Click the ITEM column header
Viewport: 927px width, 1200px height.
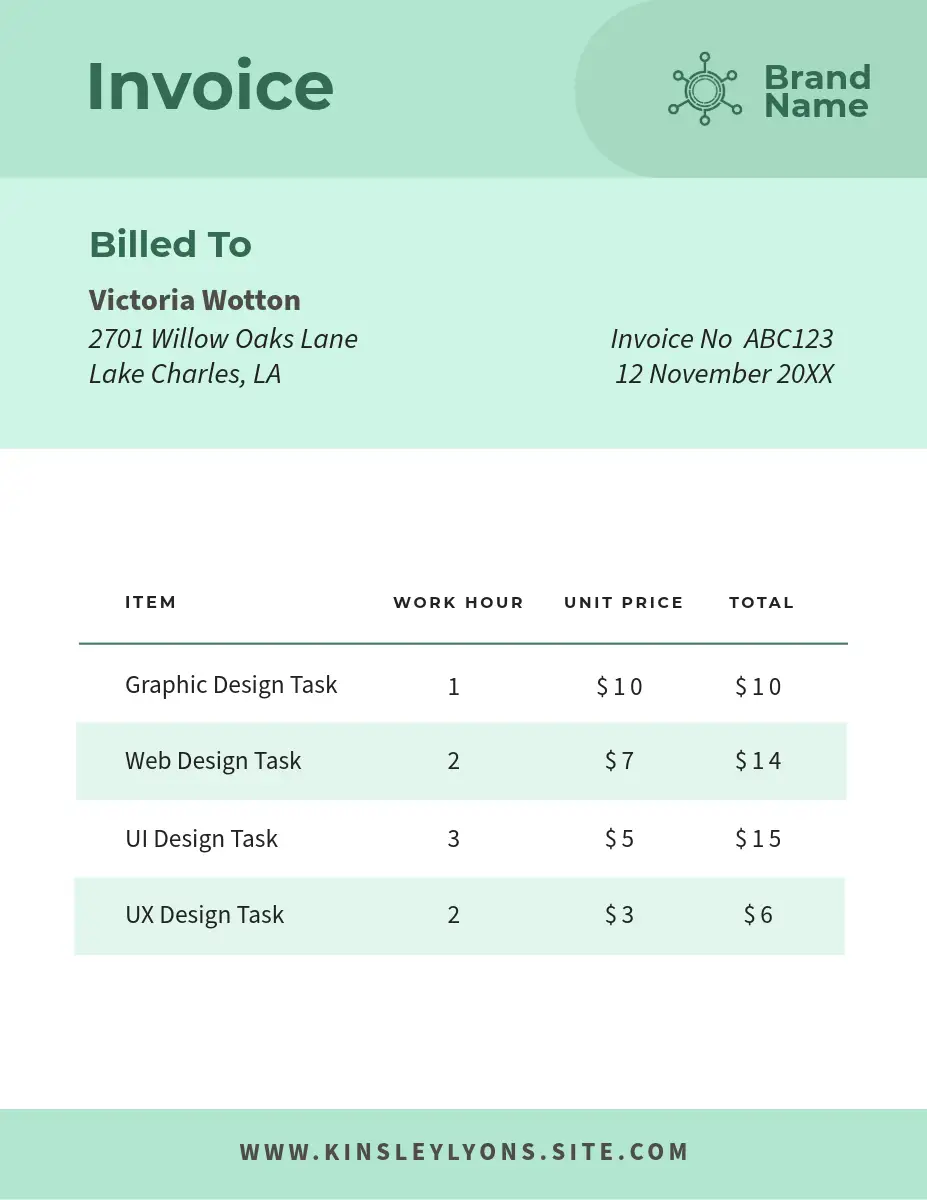tap(150, 602)
